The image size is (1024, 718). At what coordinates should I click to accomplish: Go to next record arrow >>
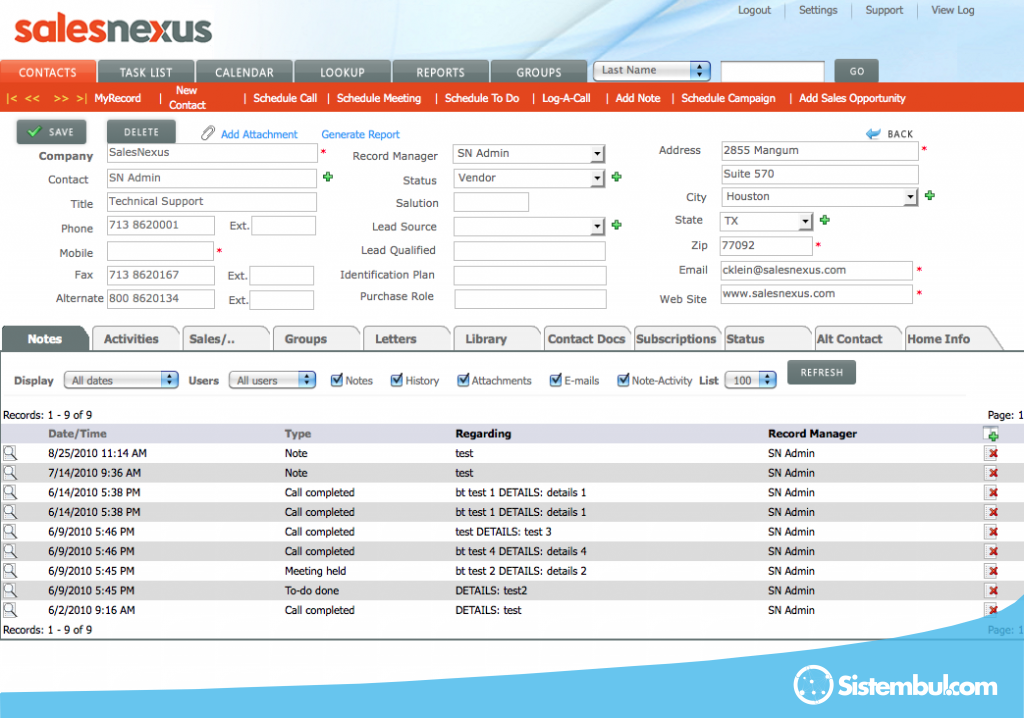(61, 98)
